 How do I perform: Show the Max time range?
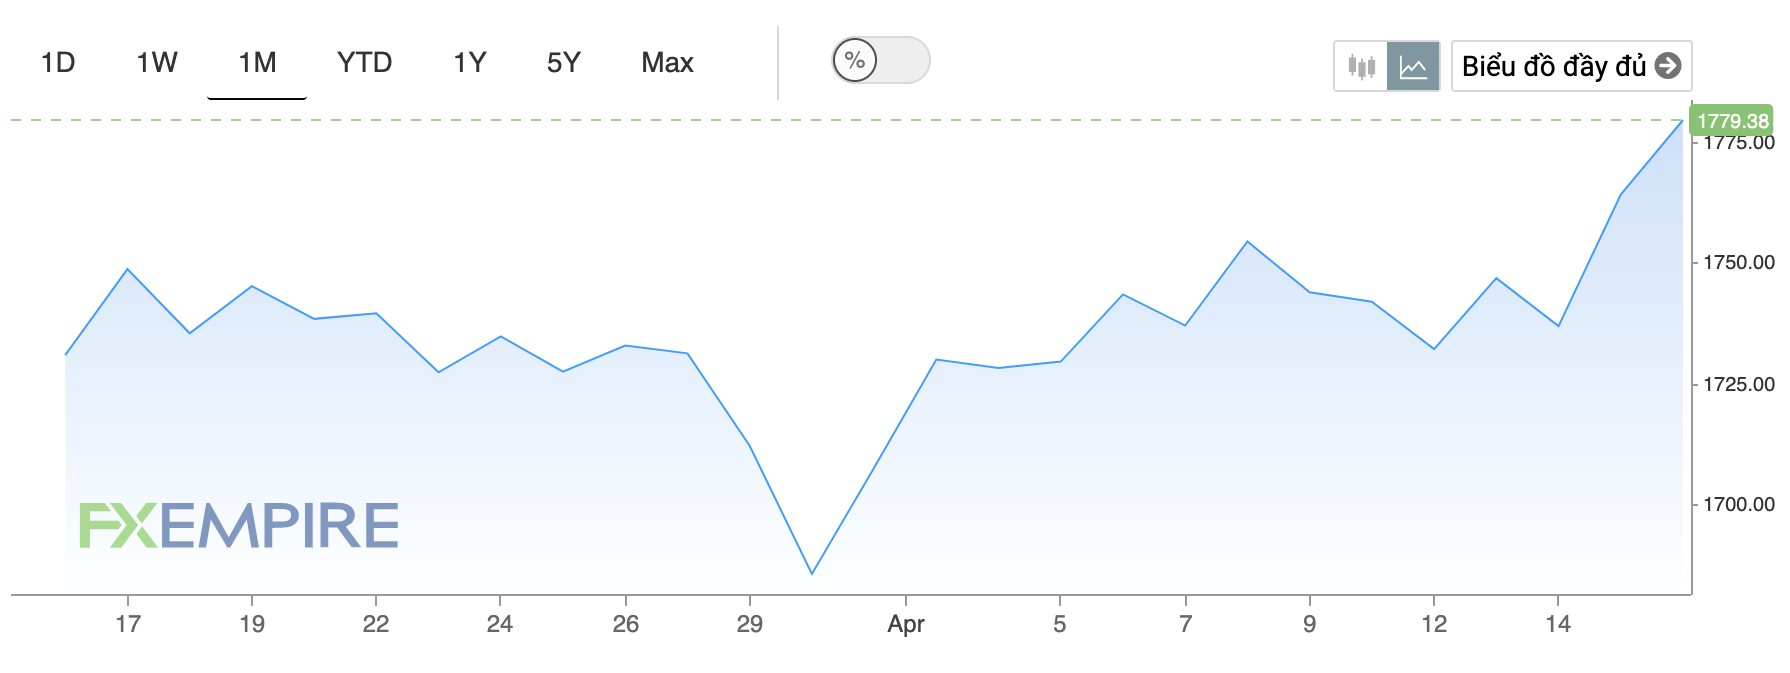pos(667,63)
